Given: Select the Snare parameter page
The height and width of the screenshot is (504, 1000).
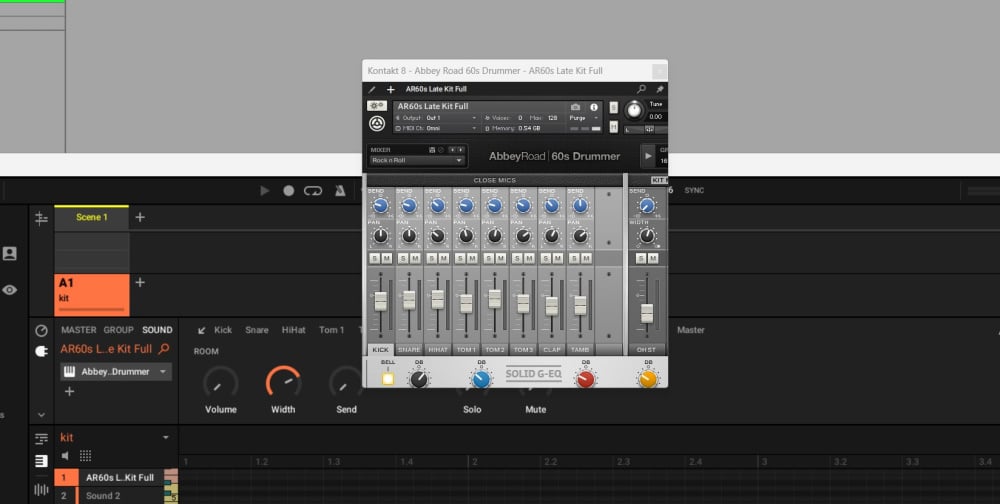Looking at the screenshot, I should coord(257,330).
